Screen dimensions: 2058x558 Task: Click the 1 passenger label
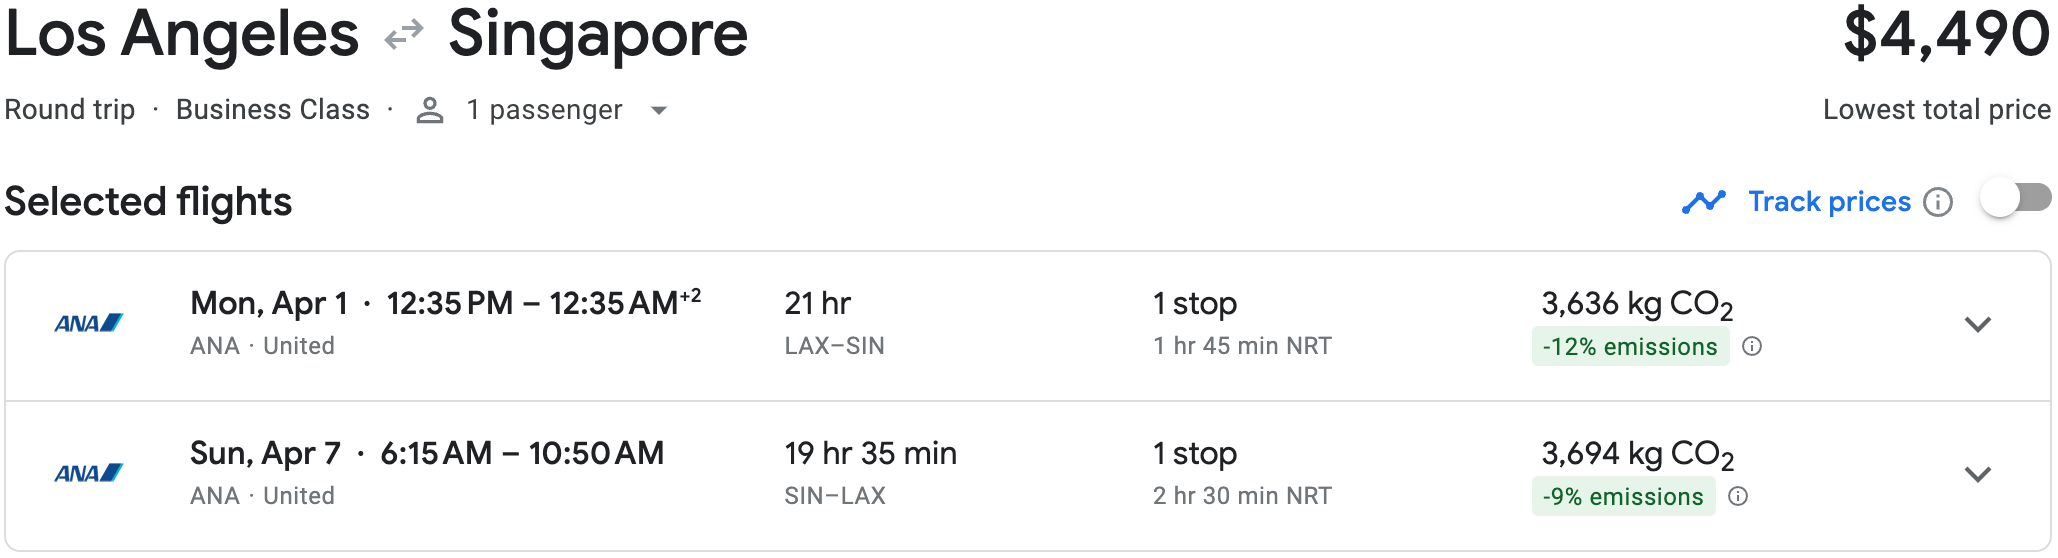tap(544, 110)
